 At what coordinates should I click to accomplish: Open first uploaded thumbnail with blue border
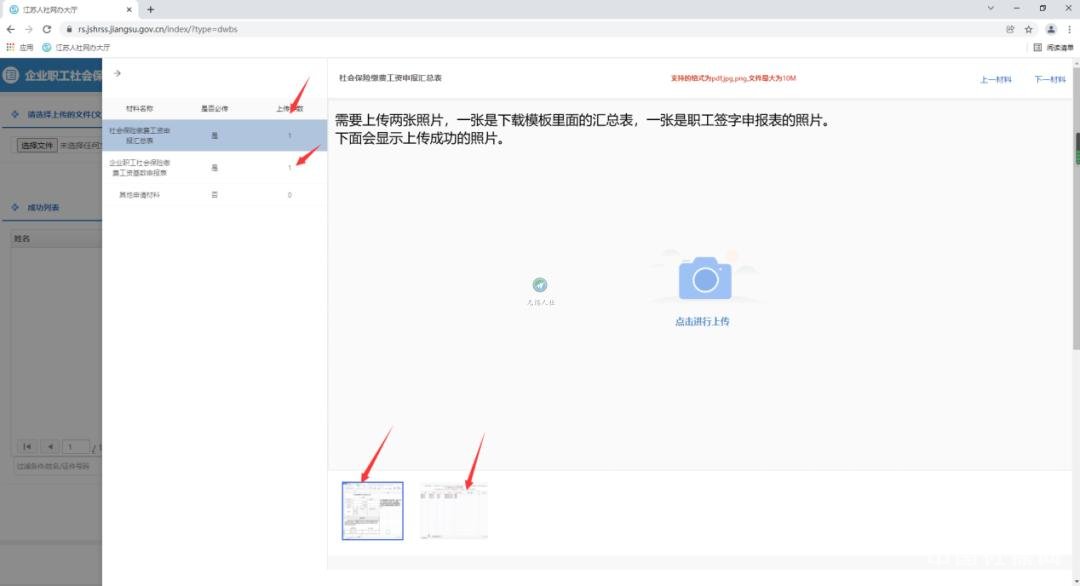click(372, 511)
